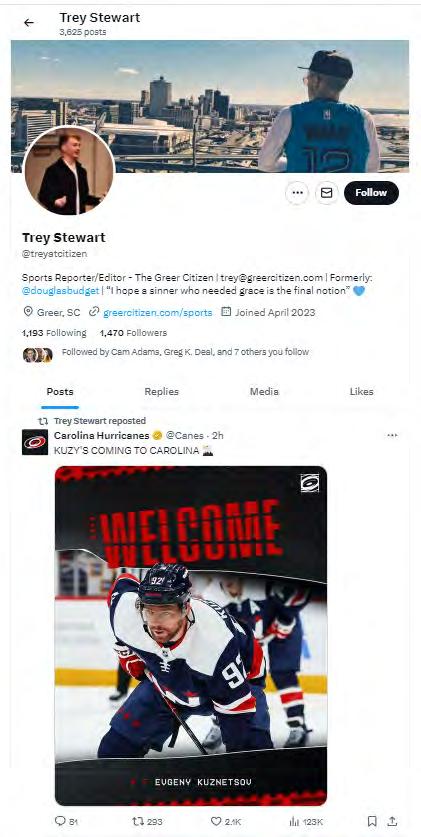Bookmark the Carolina Hurricanes post
The image size is (421, 837).
click(x=372, y=822)
